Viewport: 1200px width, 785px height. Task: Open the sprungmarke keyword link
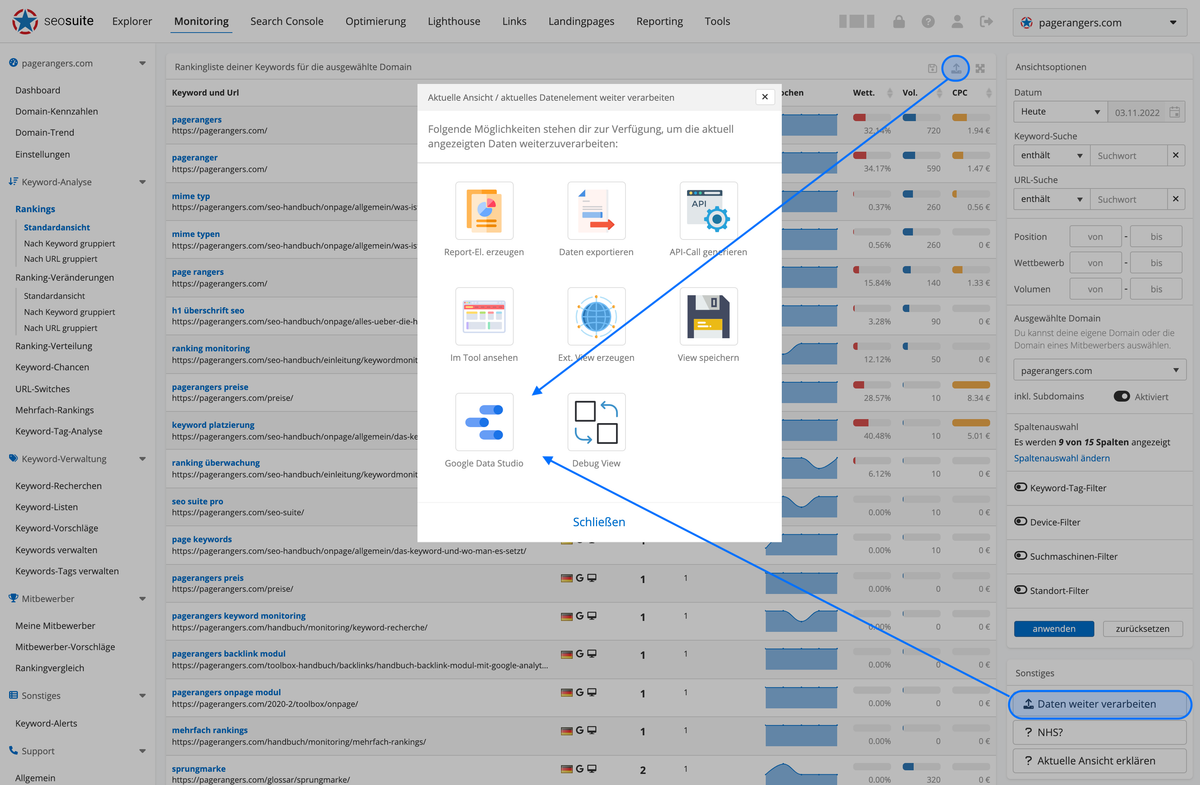(199, 769)
